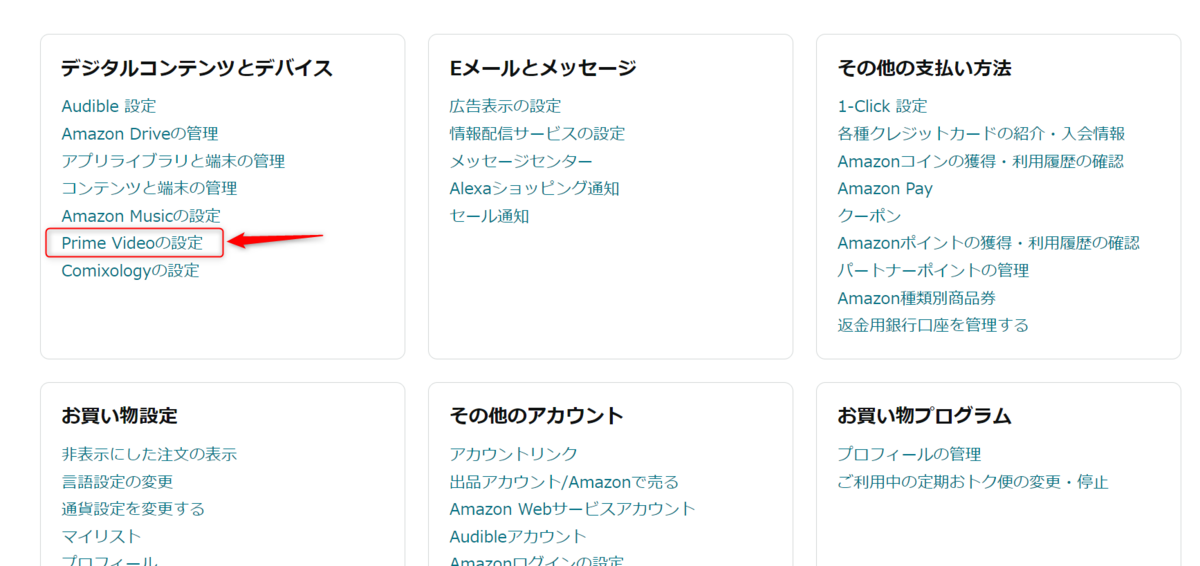Open プロフィールの管理 link

(x=909, y=454)
